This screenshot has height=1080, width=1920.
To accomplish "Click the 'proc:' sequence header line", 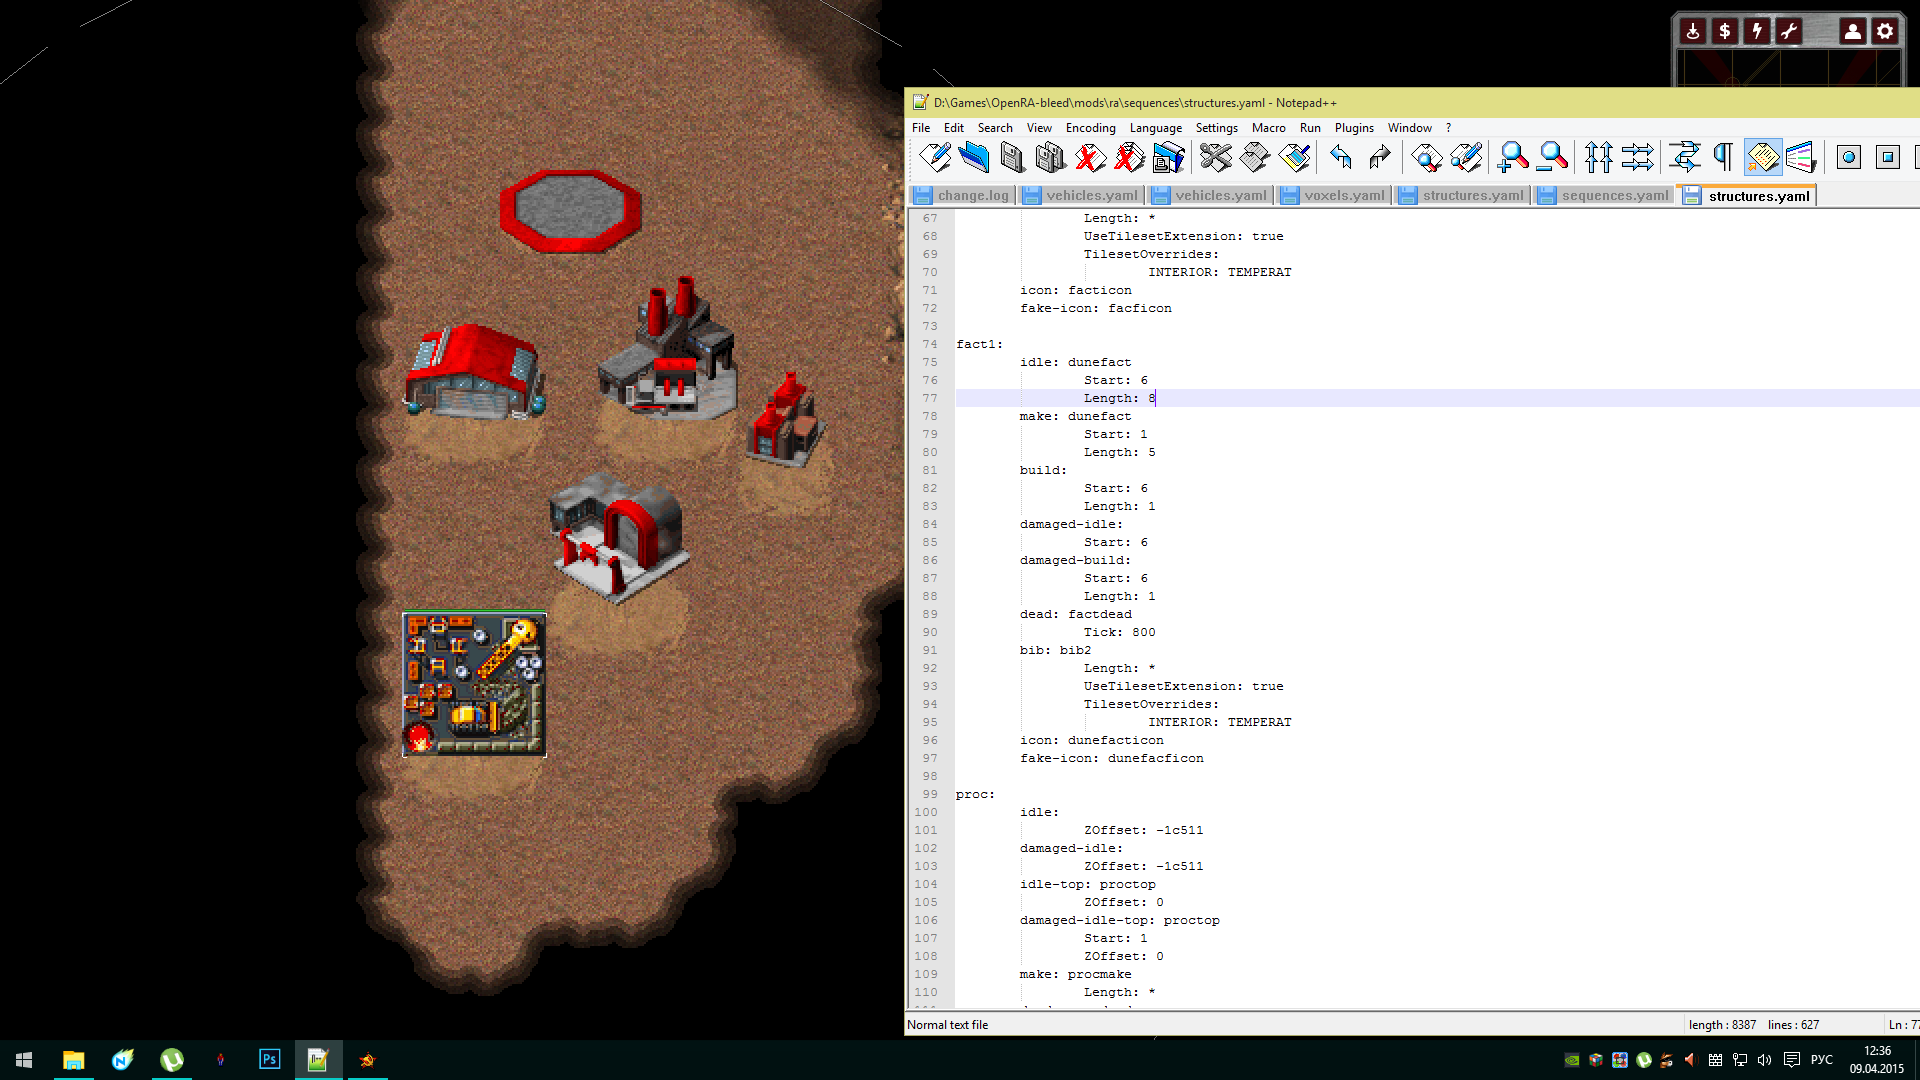I will (x=975, y=794).
